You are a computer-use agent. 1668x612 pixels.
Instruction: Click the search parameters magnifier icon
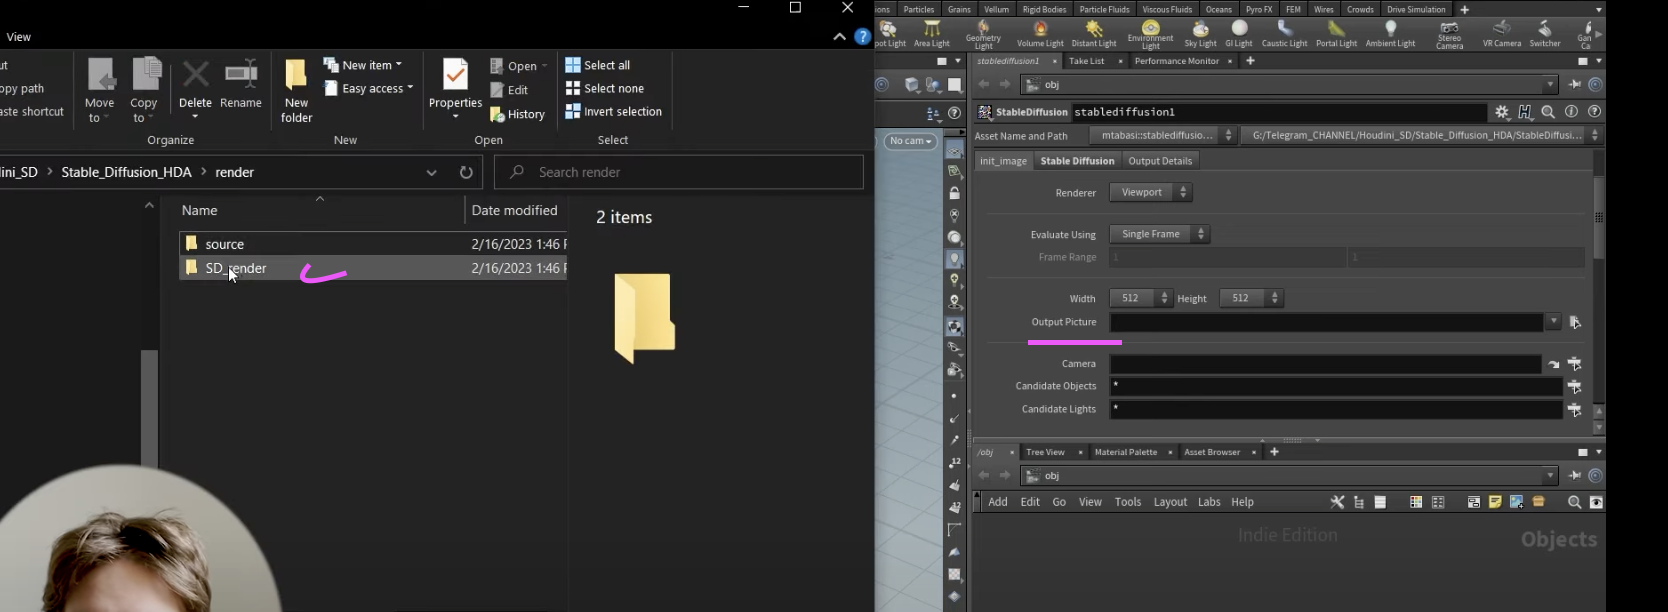click(1548, 112)
